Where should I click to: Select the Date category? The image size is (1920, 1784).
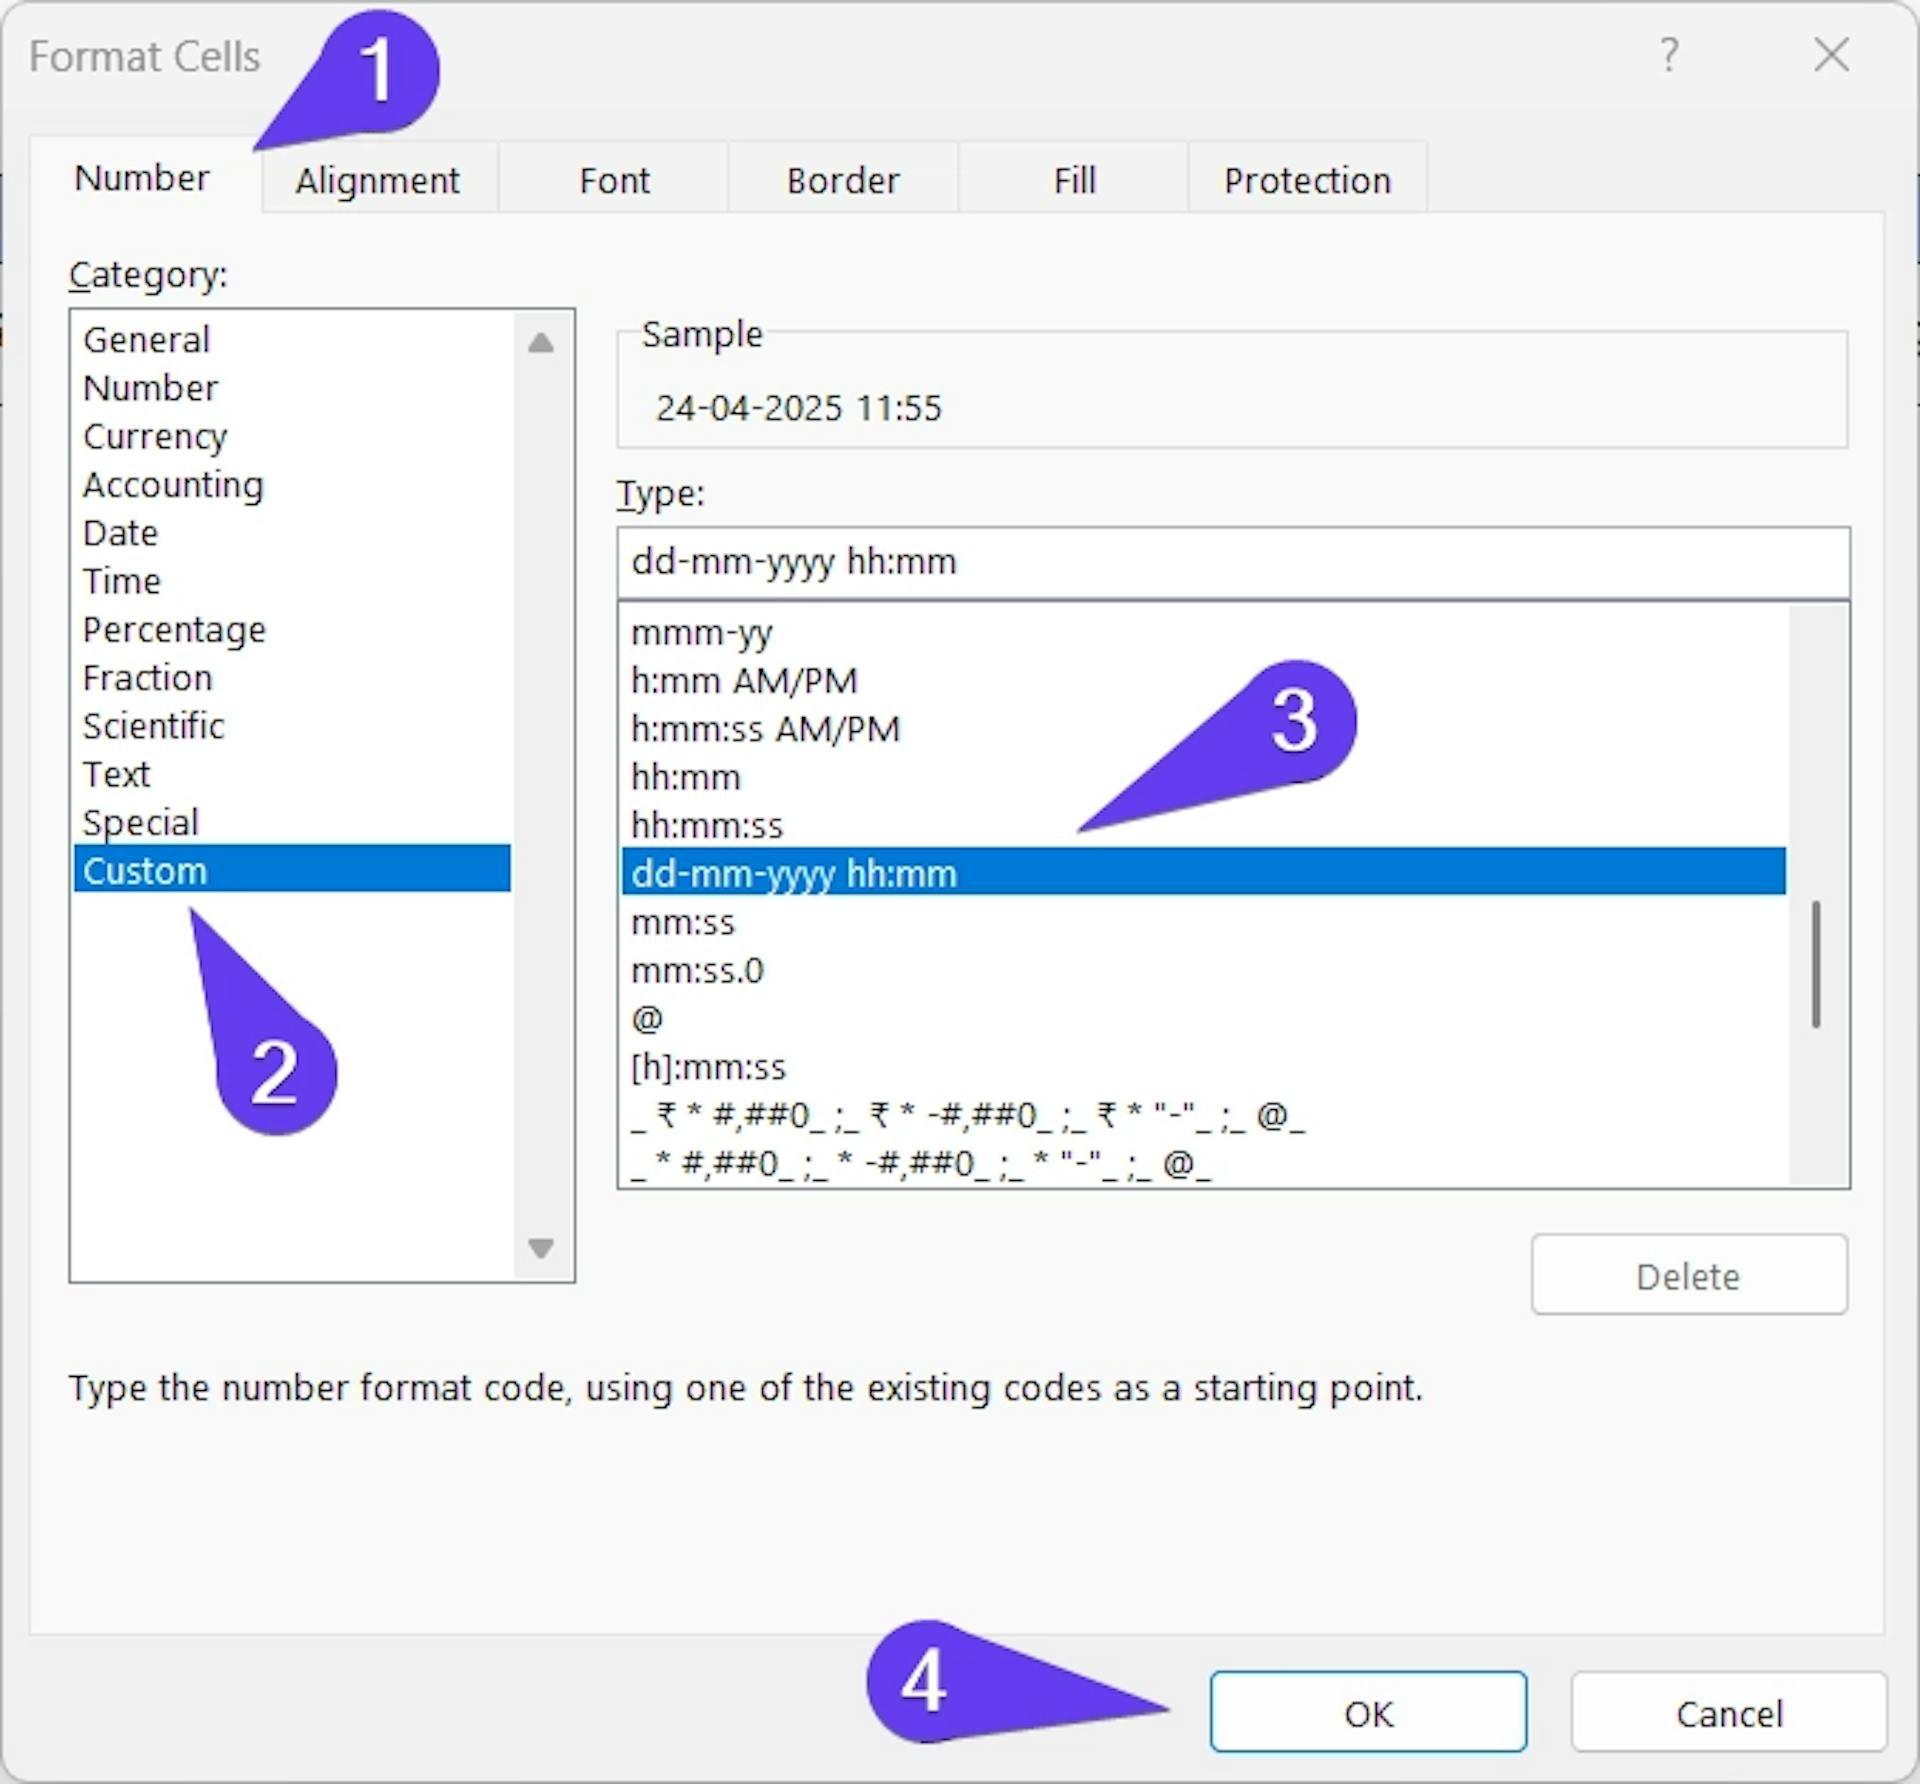click(x=121, y=533)
